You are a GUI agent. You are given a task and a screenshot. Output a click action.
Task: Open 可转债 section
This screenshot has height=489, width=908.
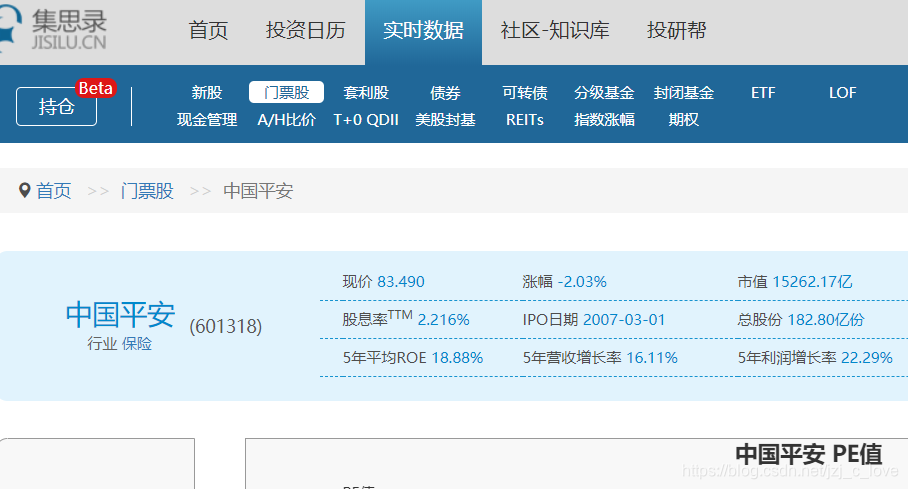pos(525,93)
